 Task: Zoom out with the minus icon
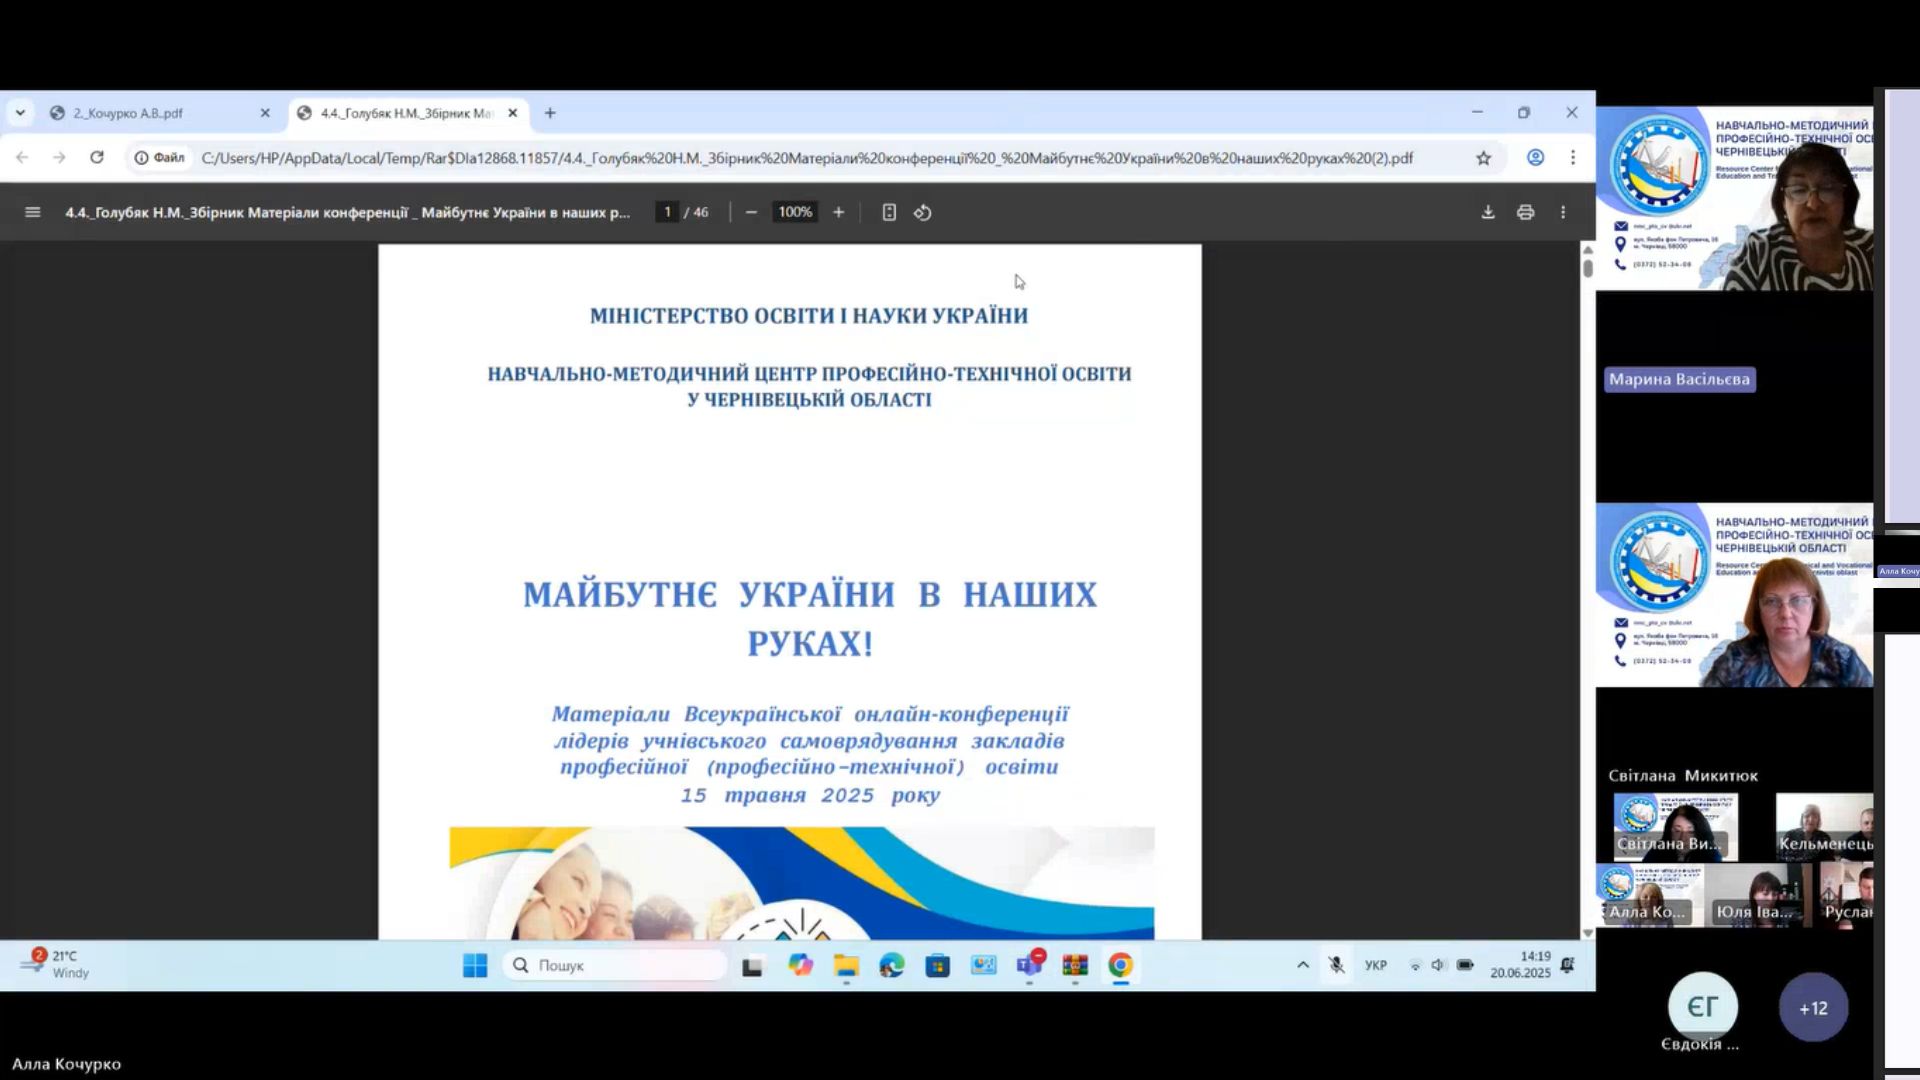pos(751,212)
